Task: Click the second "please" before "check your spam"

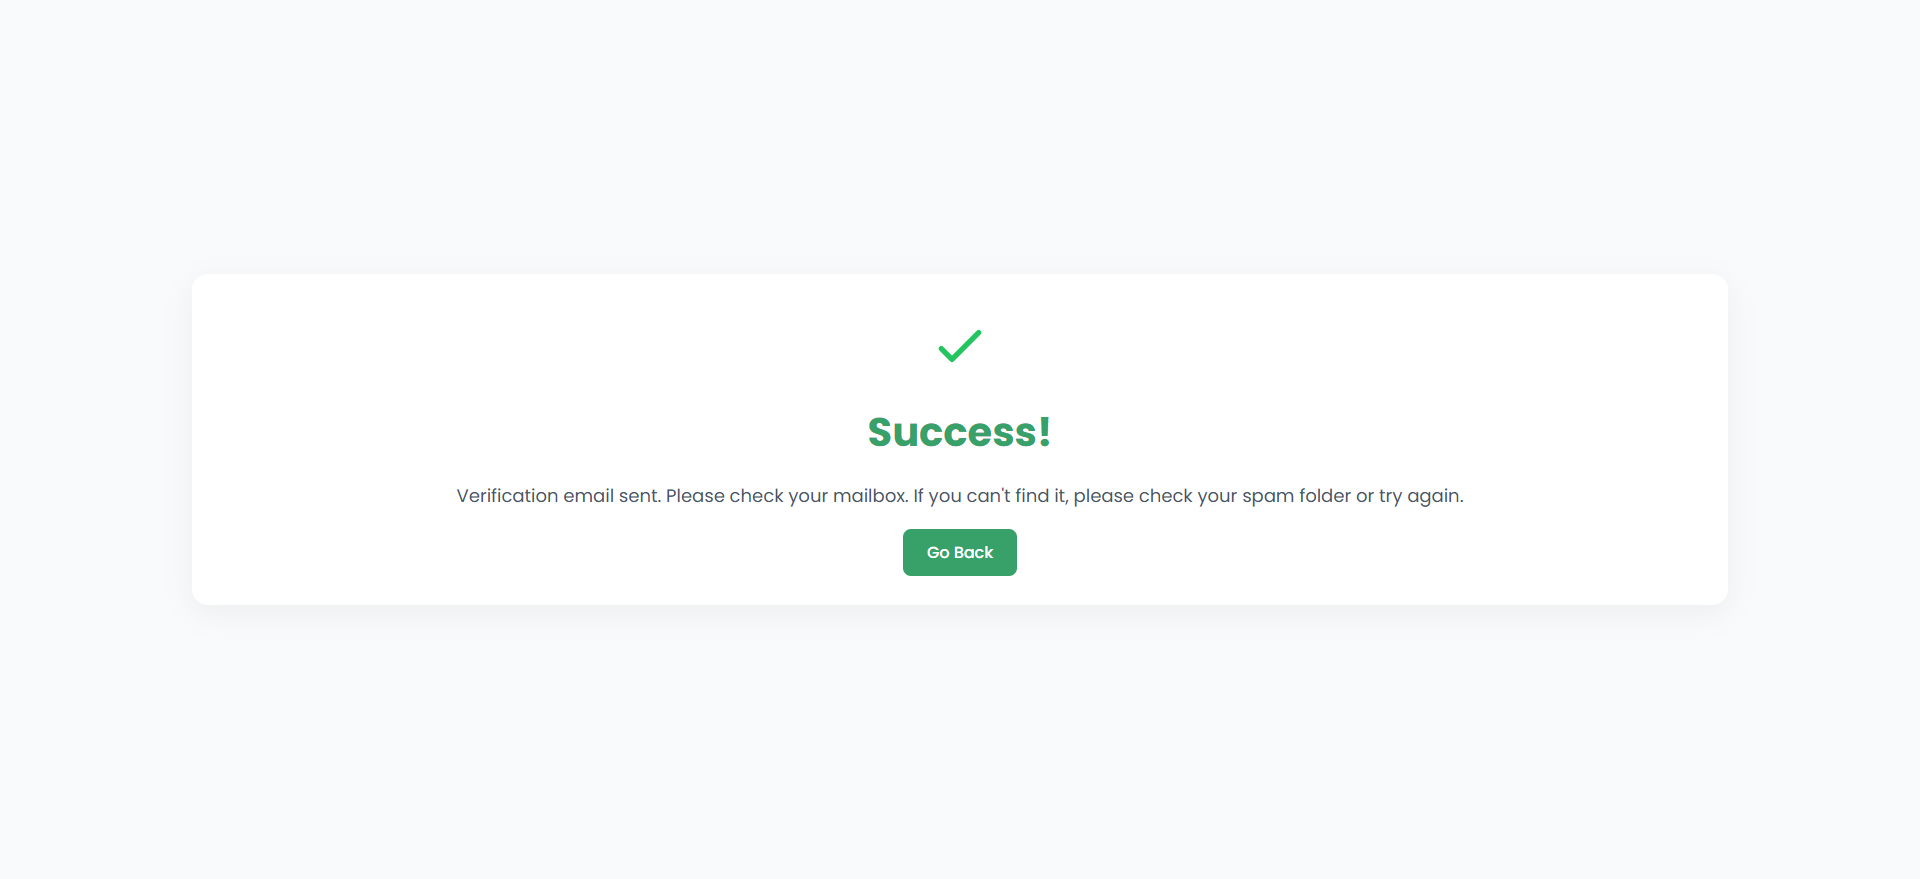Action: pos(1104,496)
